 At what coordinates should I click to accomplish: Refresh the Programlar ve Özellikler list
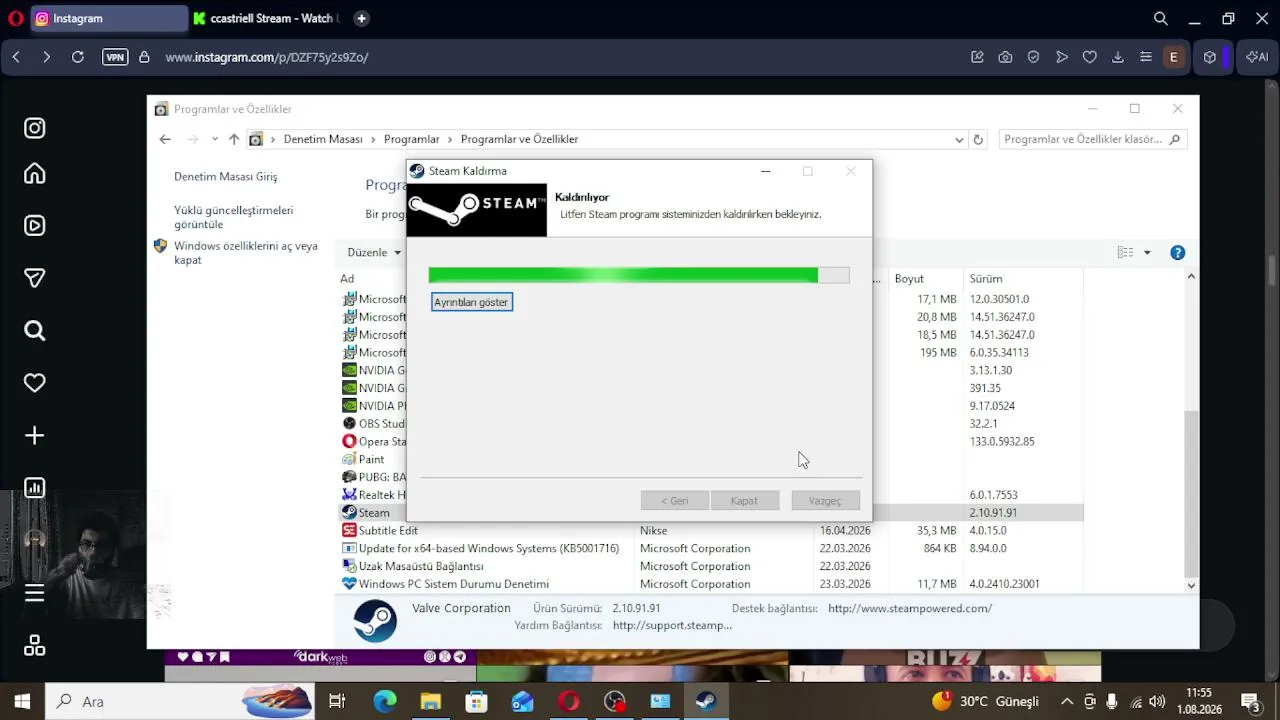(x=978, y=140)
